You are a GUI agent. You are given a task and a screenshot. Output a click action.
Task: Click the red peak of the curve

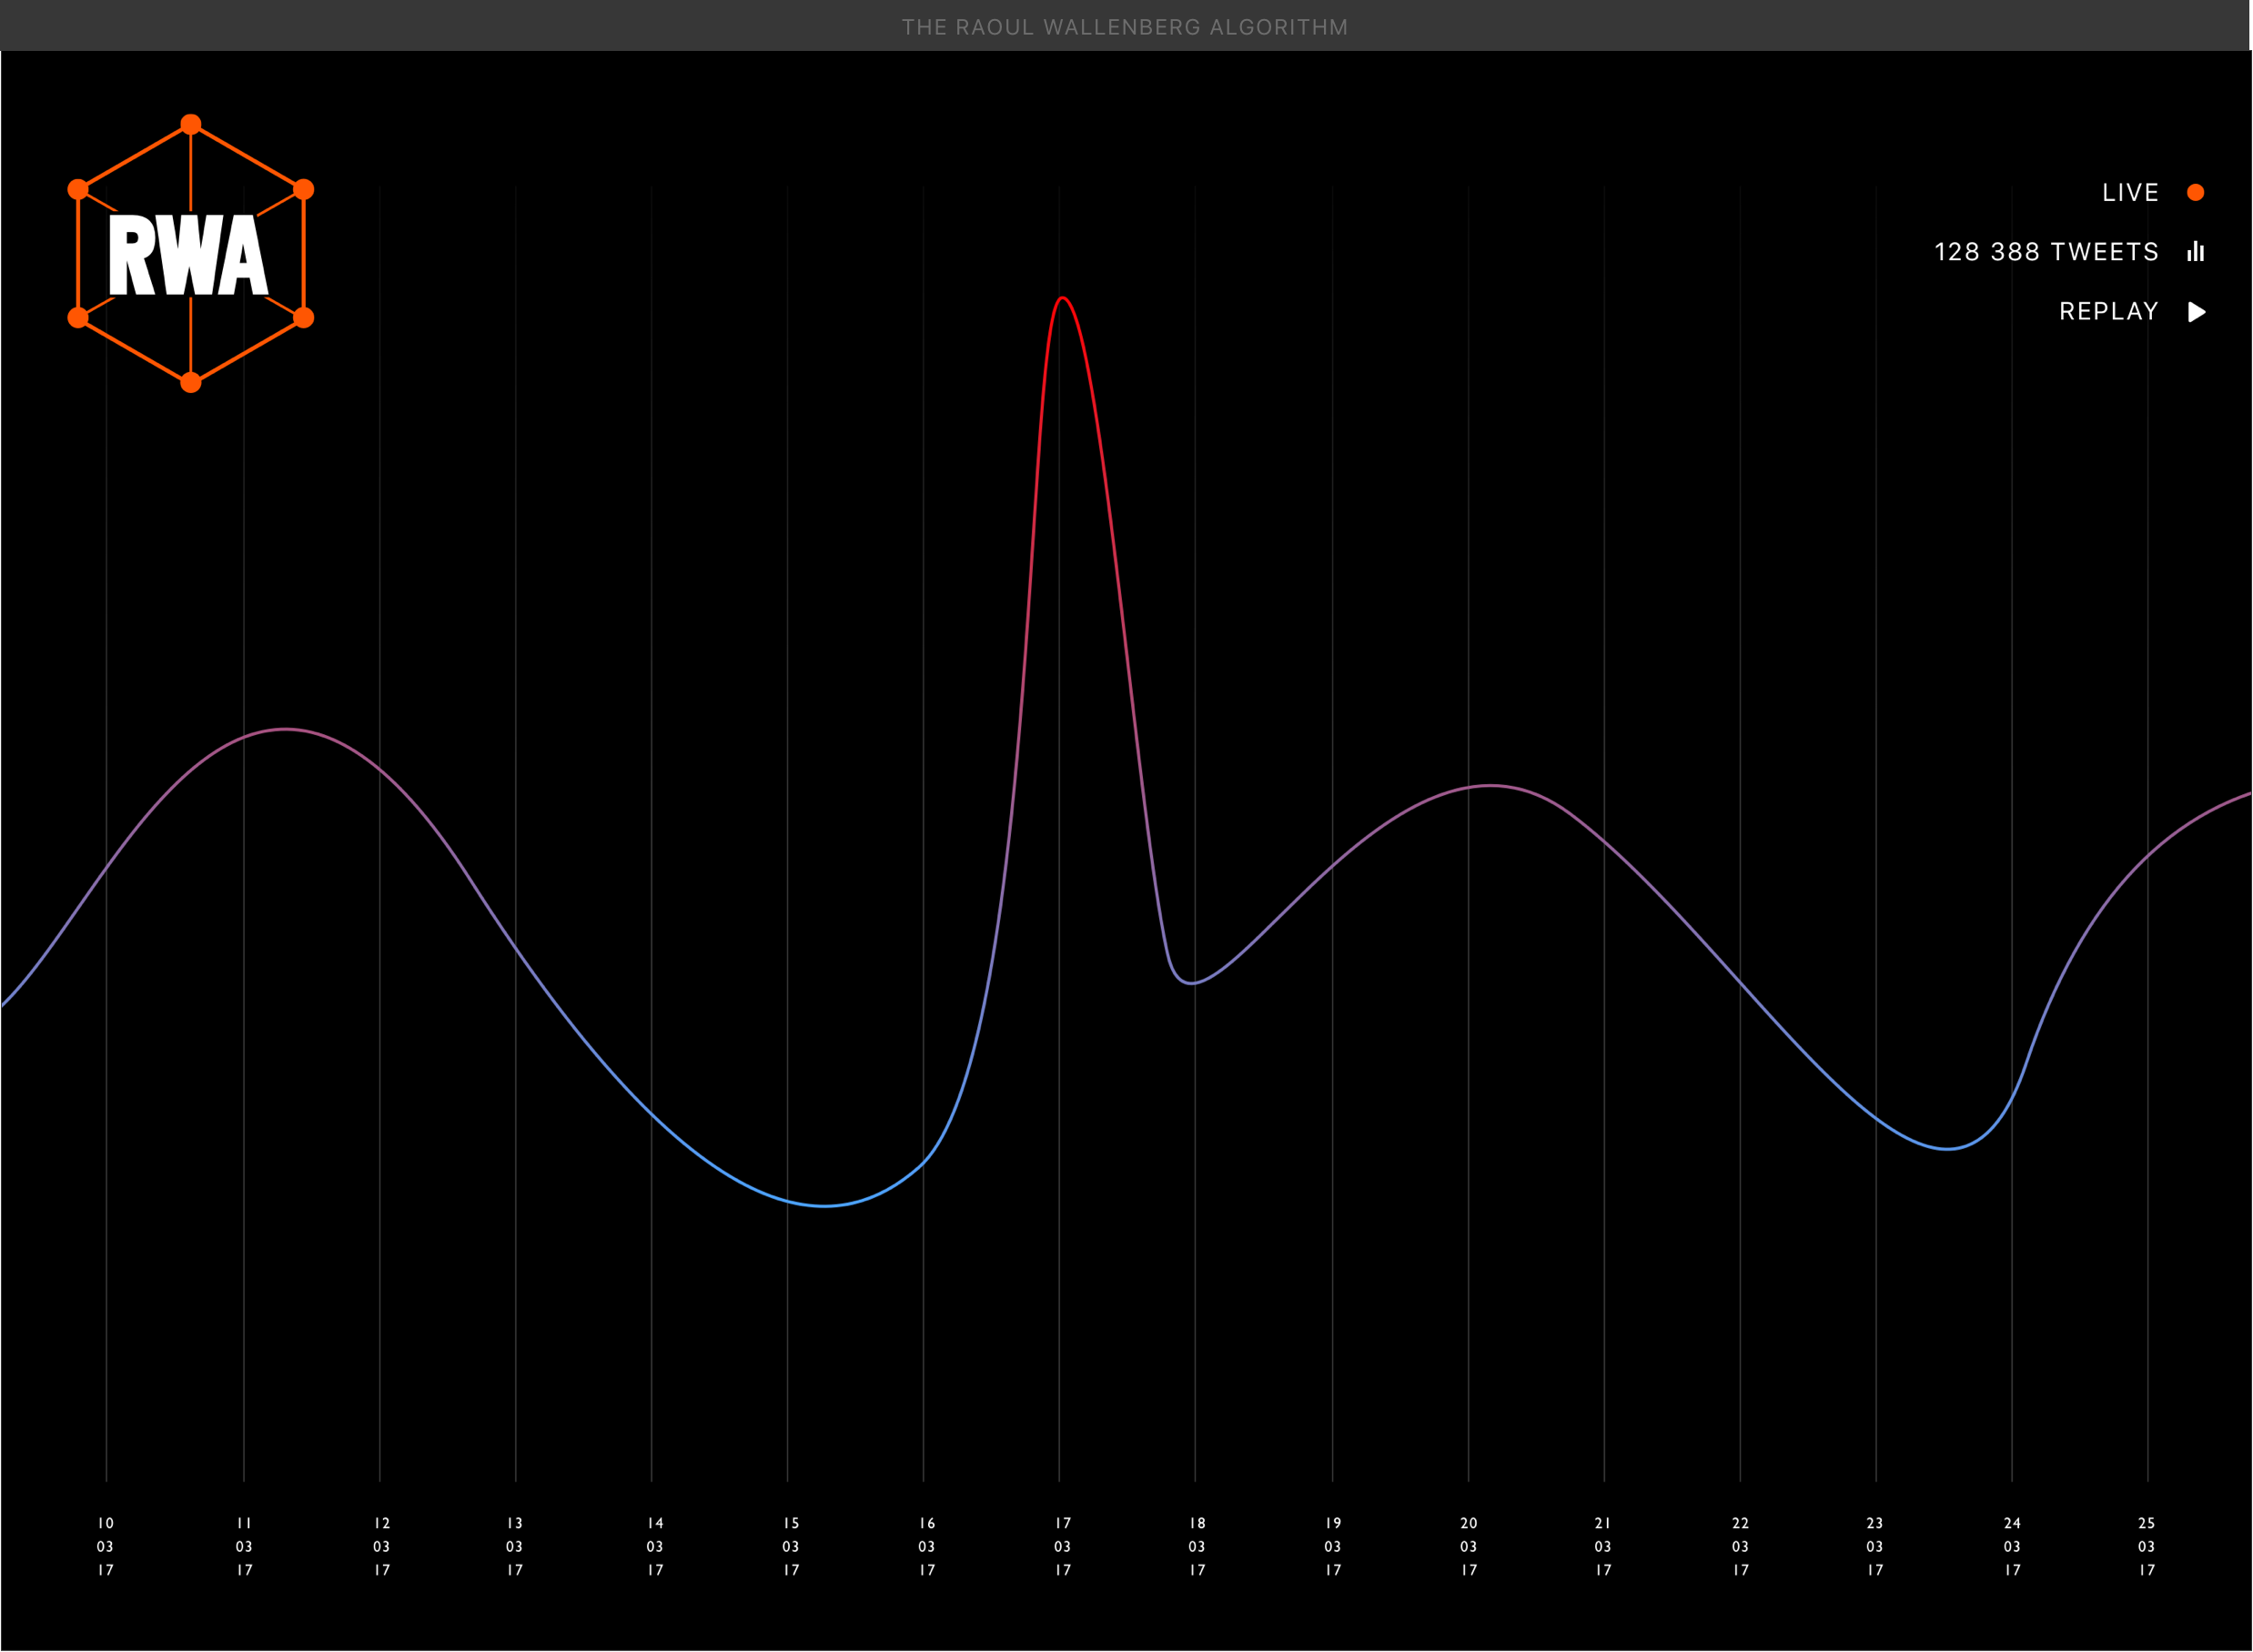point(1062,298)
